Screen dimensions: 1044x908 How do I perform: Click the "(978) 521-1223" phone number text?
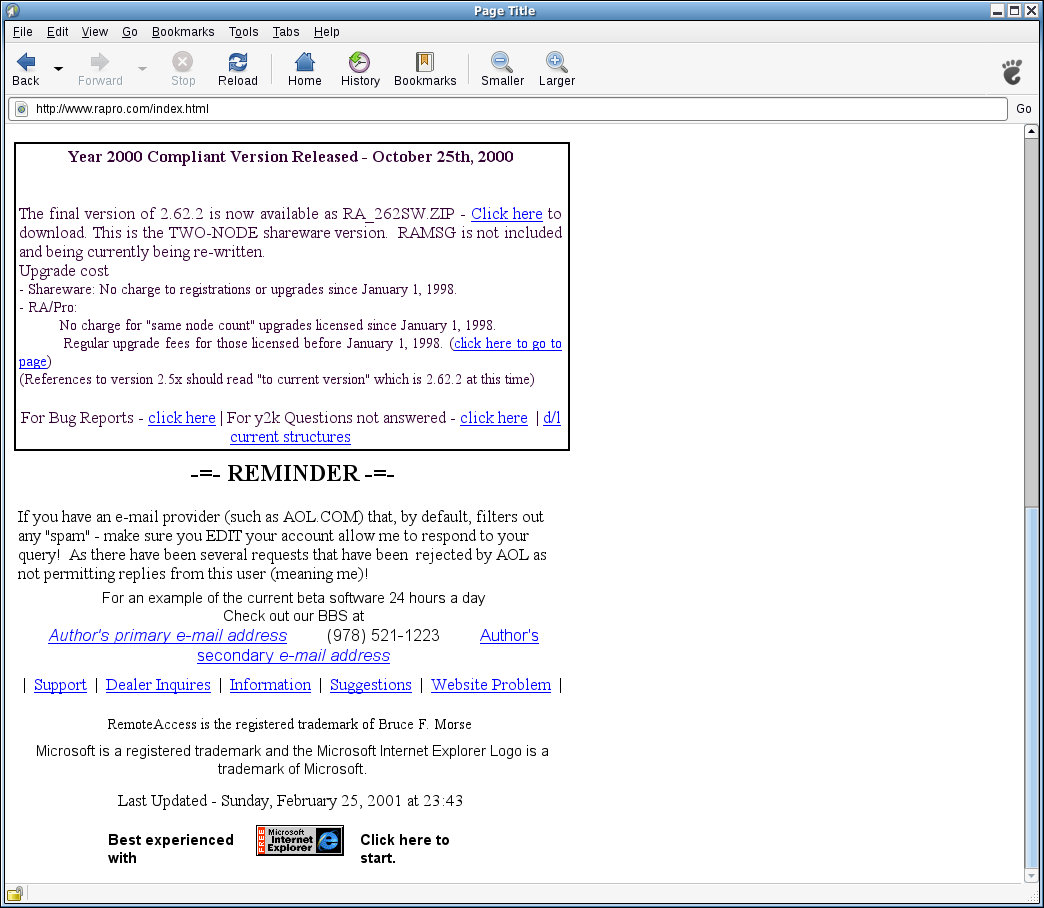pyautogui.click(x=383, y=636)
